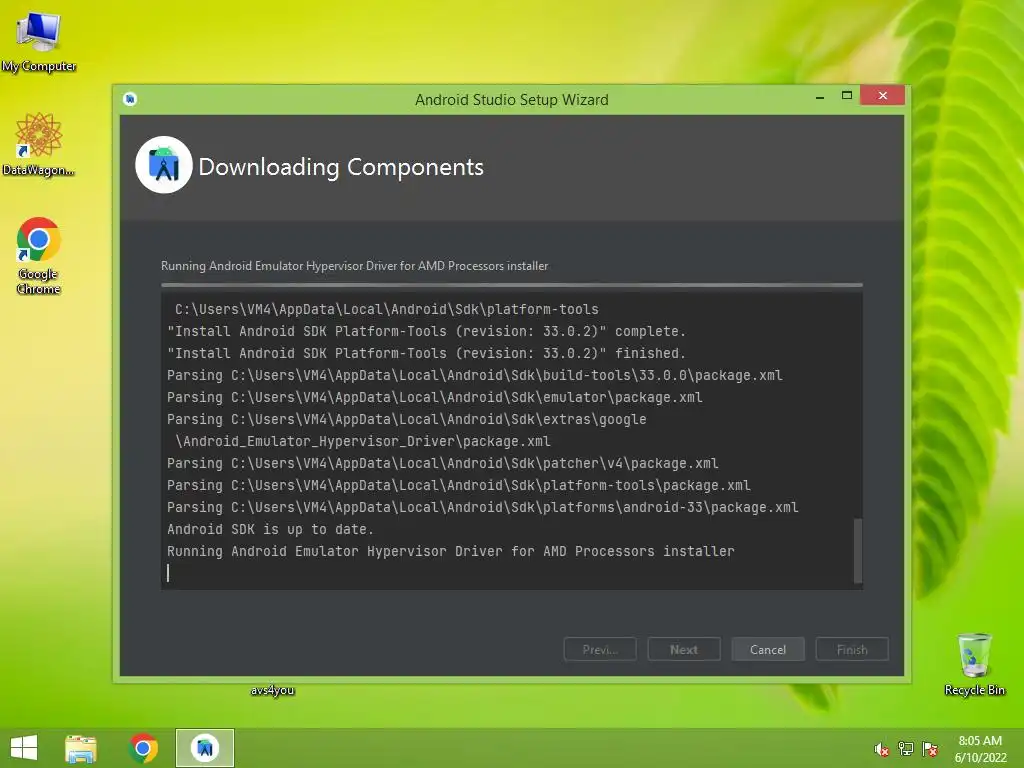Select the avs4you desktop label
The width and height of the screenshot is (1024, 768).
point(272,690)
